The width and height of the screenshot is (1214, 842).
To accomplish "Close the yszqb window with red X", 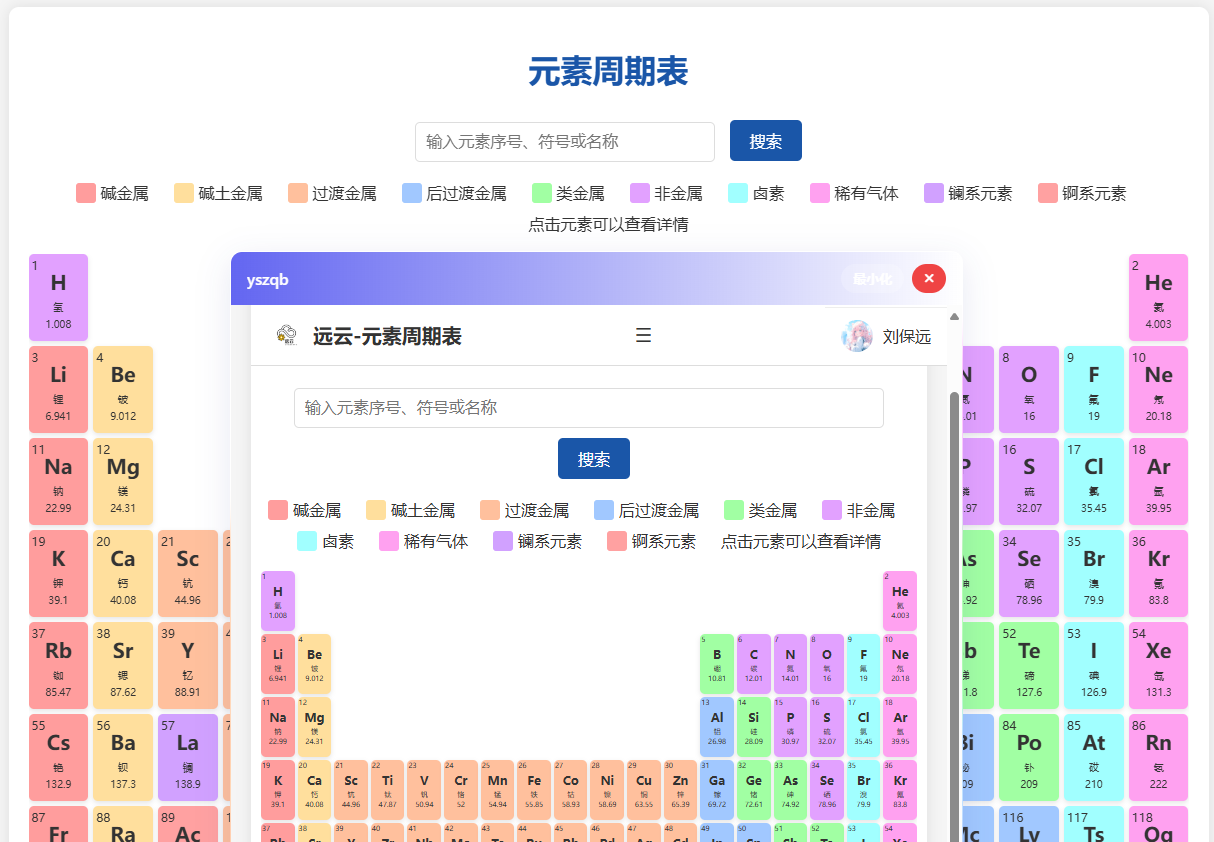I will (x=929, y=278).
